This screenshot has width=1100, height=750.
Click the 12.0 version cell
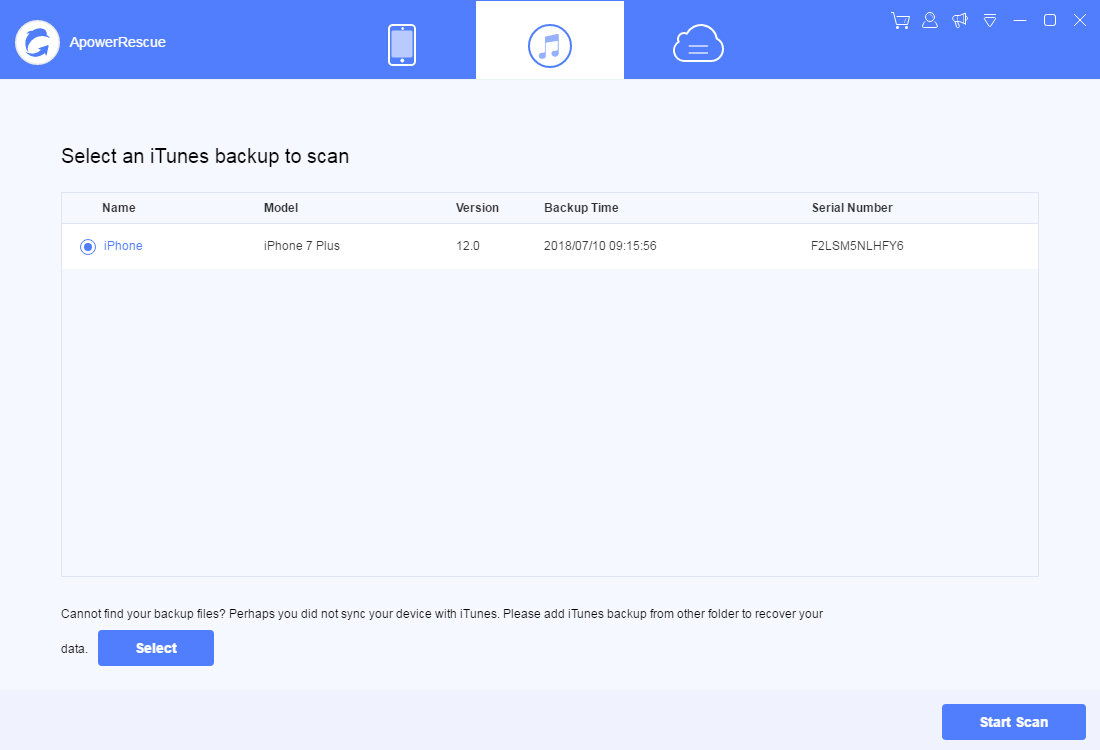pos(468,246)
